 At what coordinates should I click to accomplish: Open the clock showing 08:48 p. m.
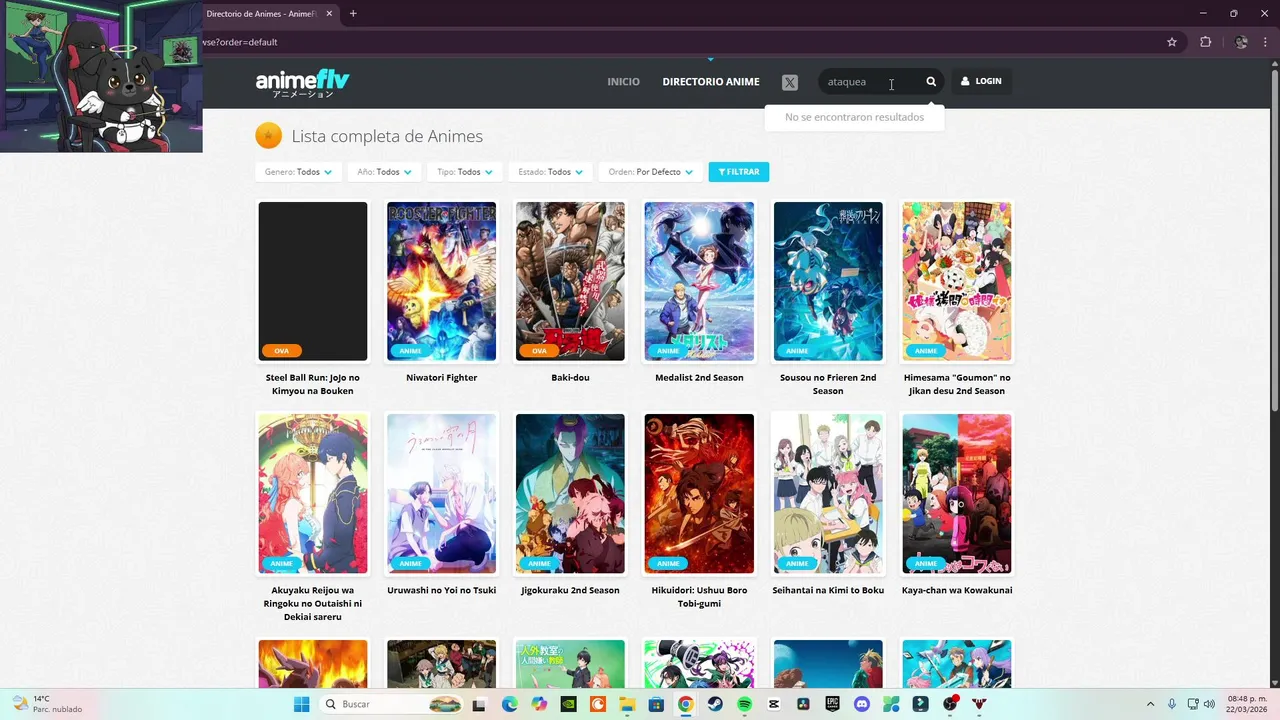pyautogui.click(x=1247, y=704)
